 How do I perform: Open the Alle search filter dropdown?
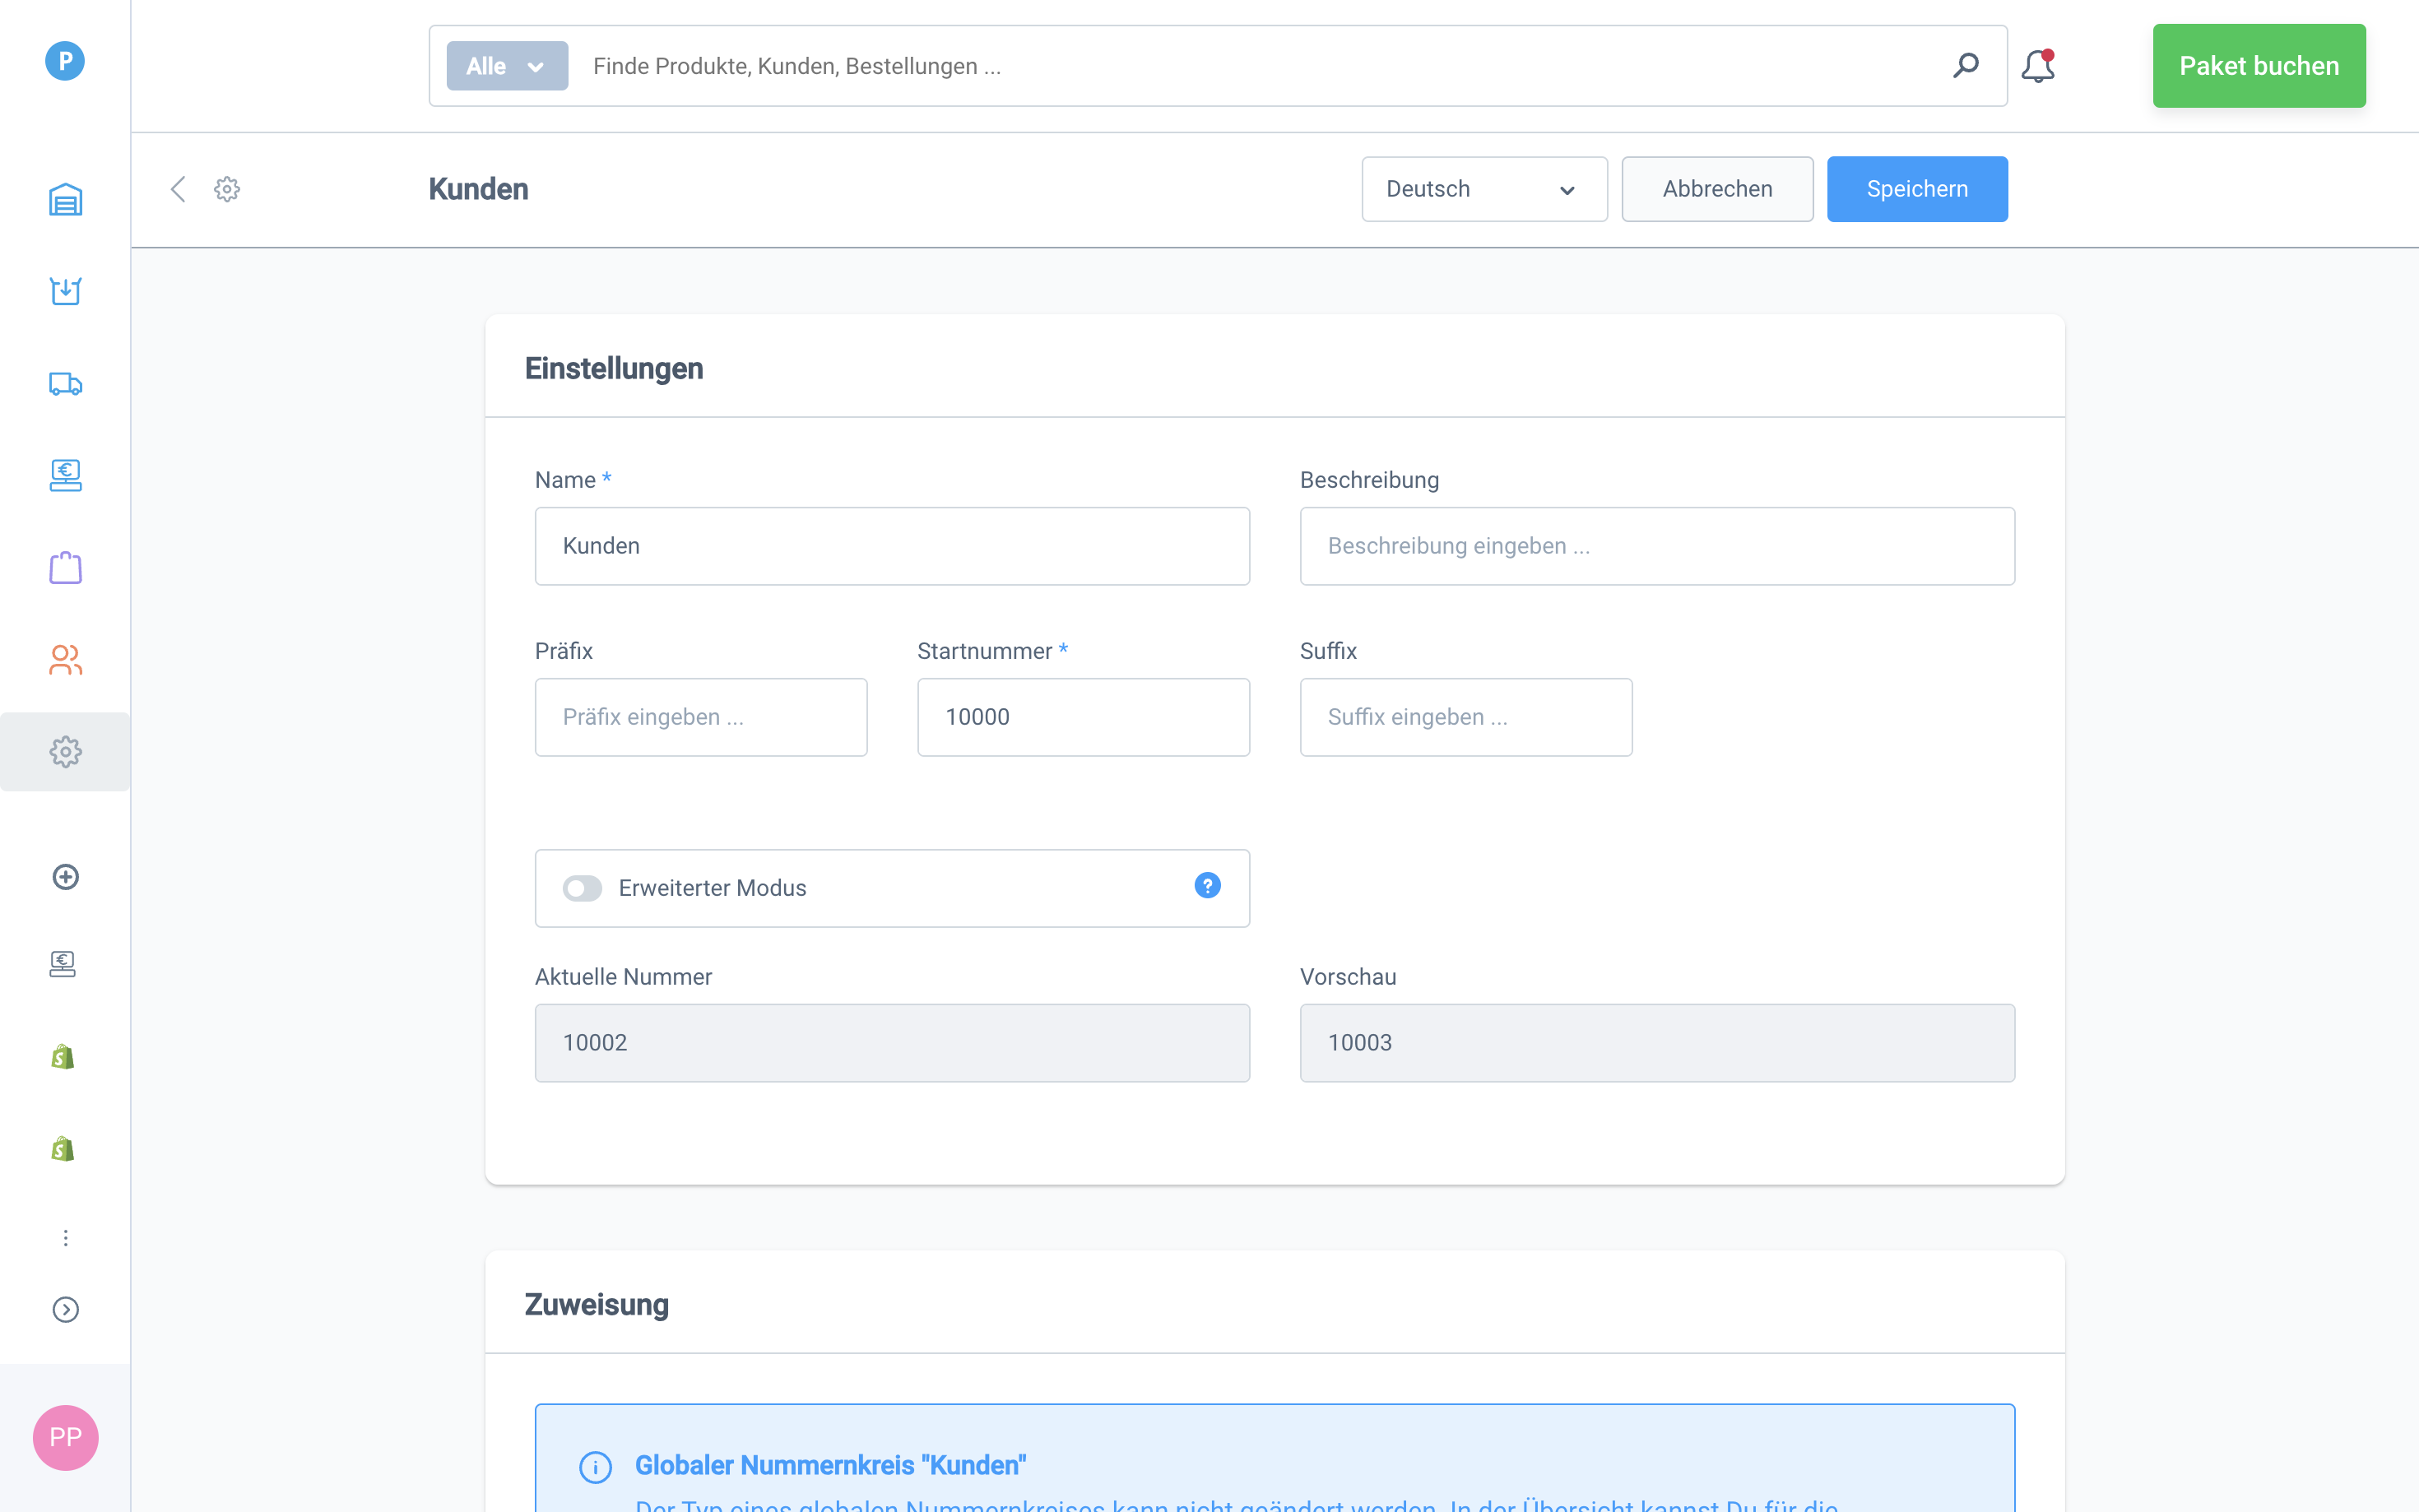507,66
